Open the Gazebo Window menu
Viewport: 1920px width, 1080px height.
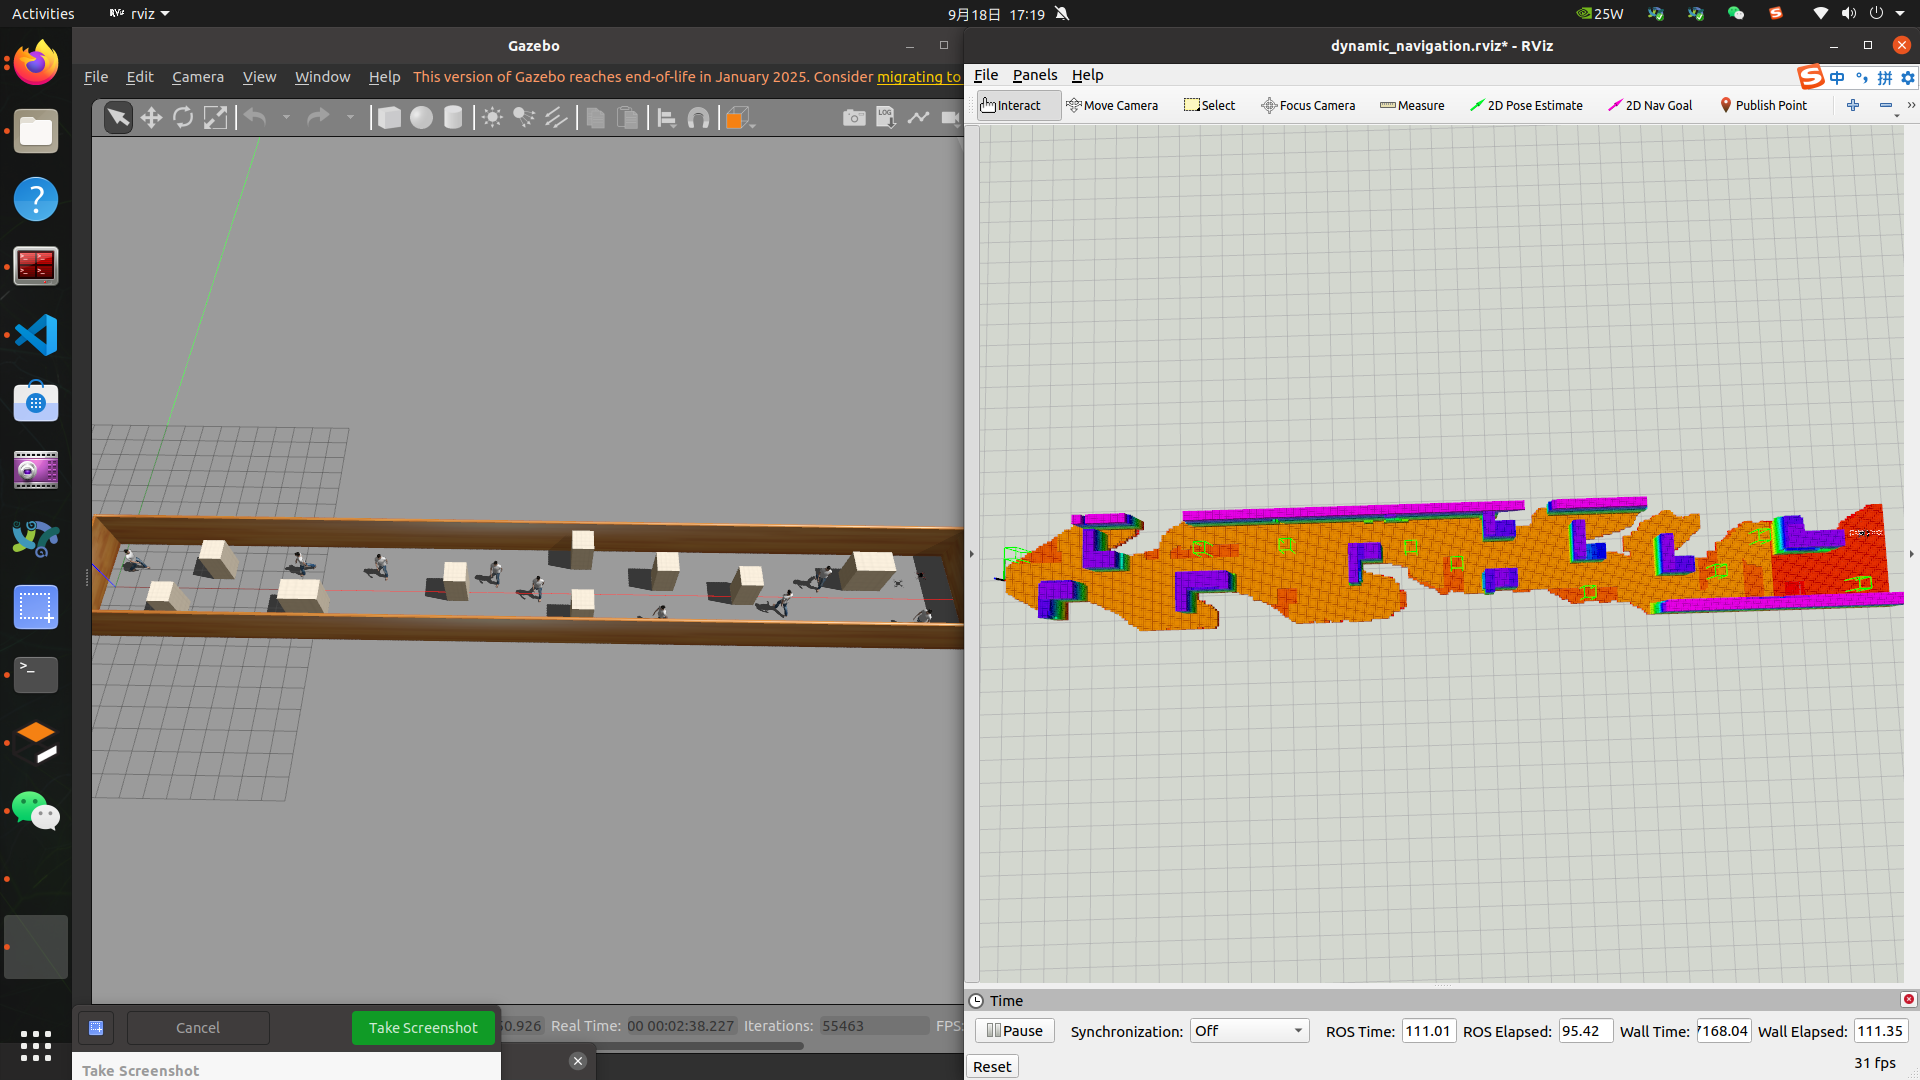[322, 77]
